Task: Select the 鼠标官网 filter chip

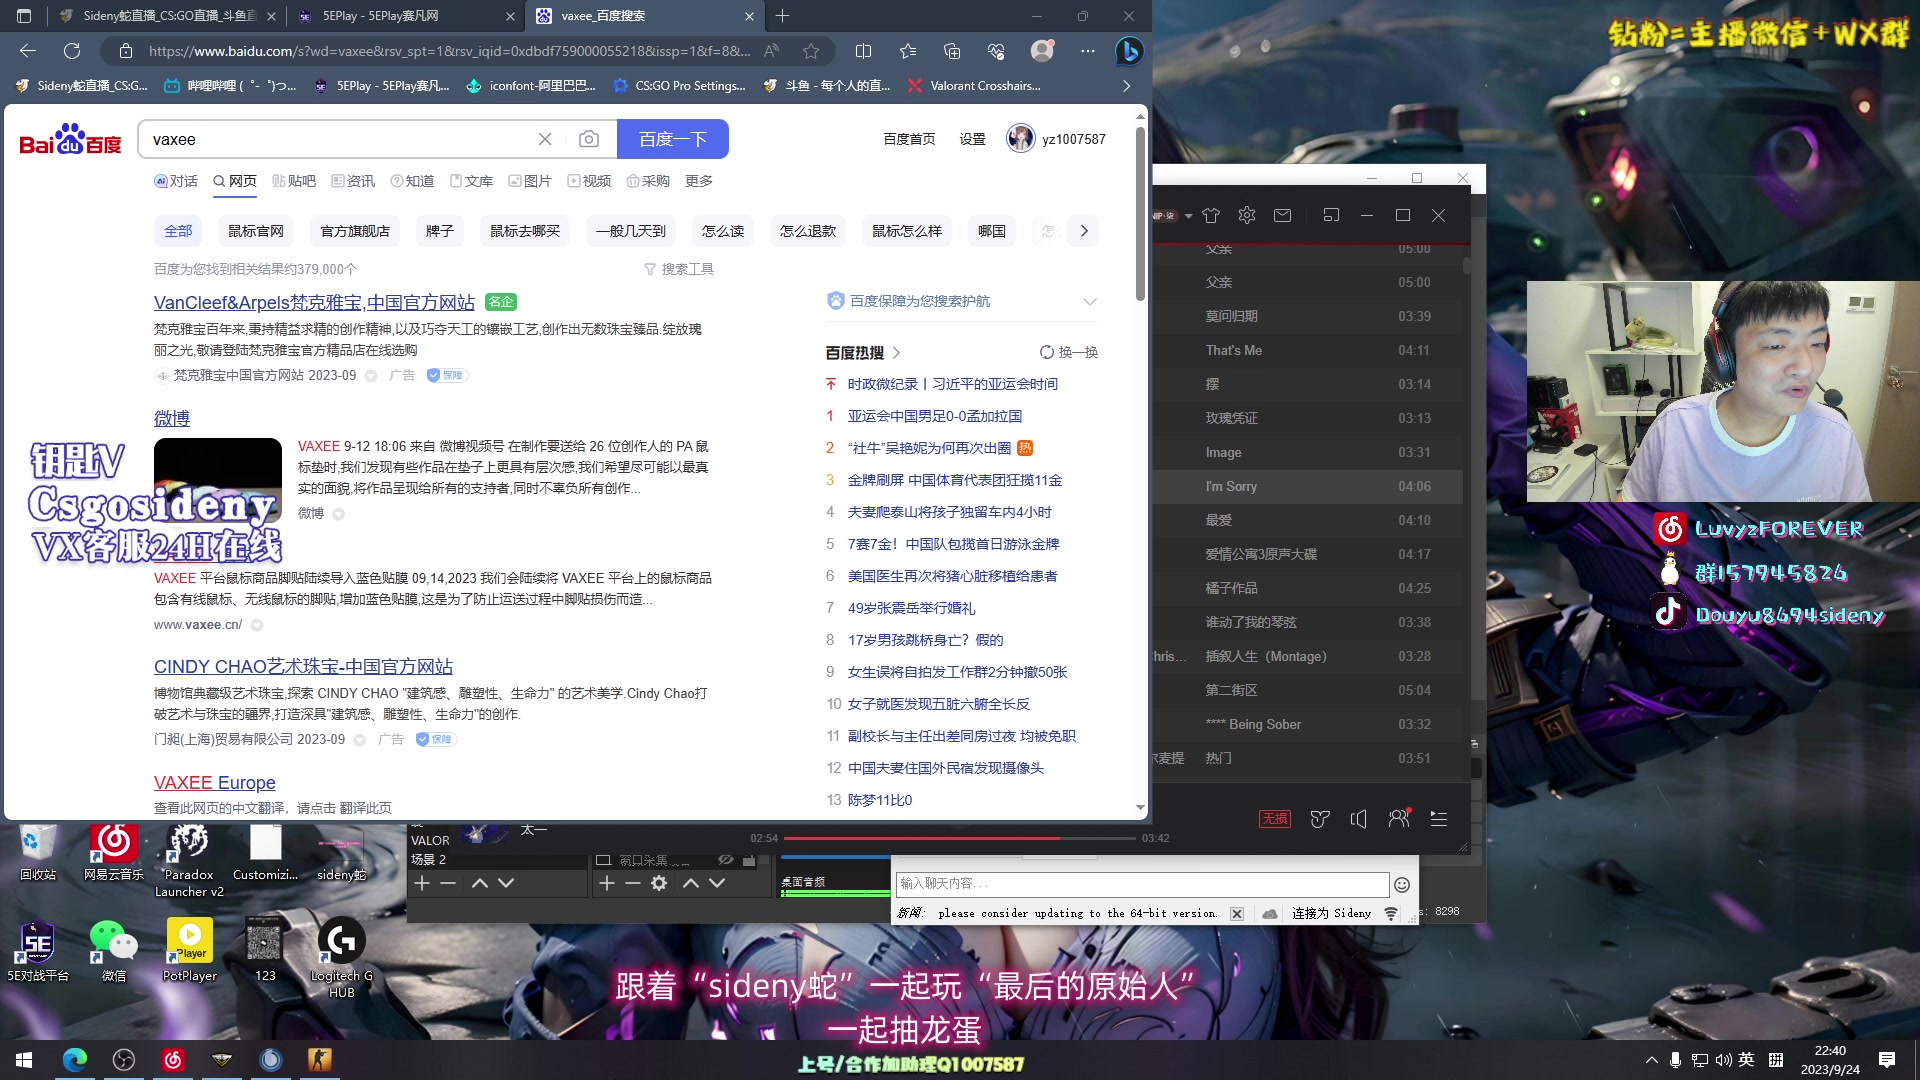Action: 256,231
